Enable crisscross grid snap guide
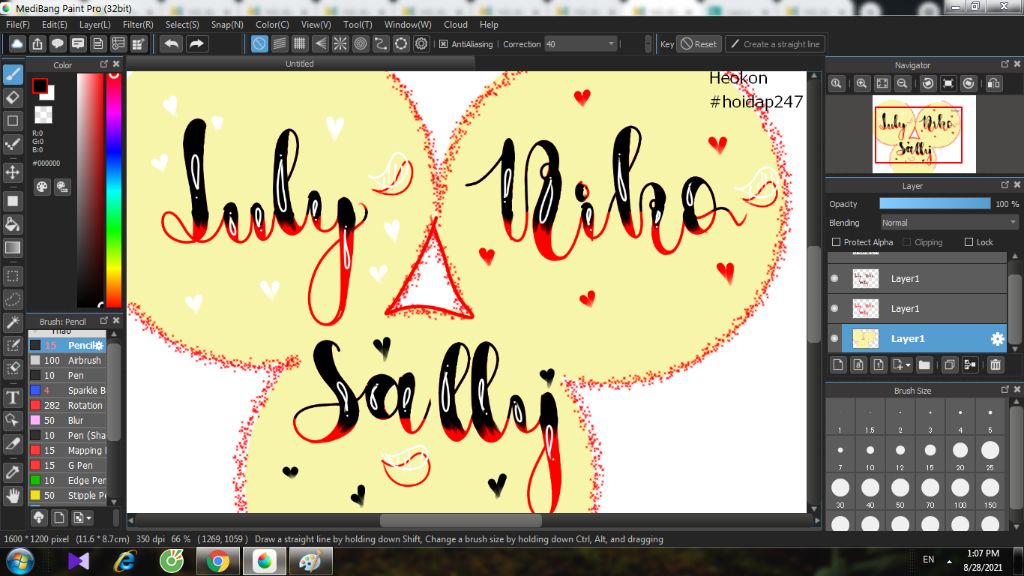The height and width of the screenshot is (576, 1024). [x=300, y=44]
